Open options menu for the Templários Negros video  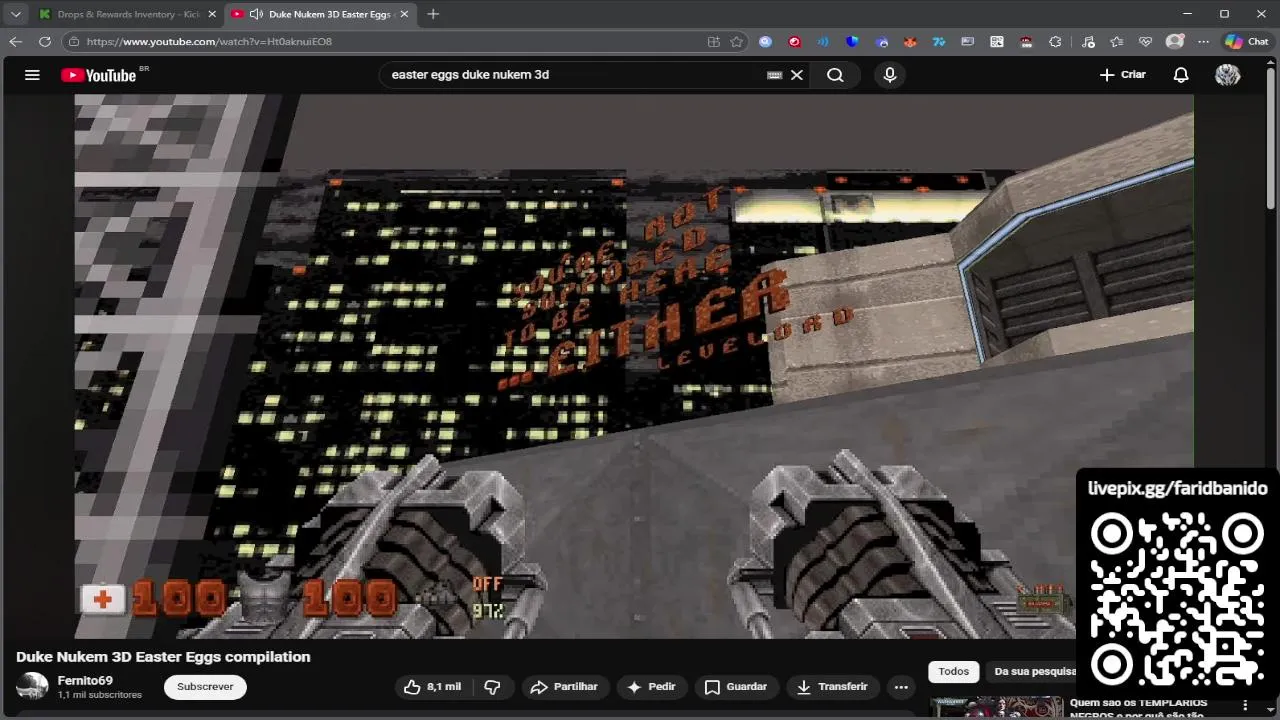pyautogui.click(x=1245, y=706)
